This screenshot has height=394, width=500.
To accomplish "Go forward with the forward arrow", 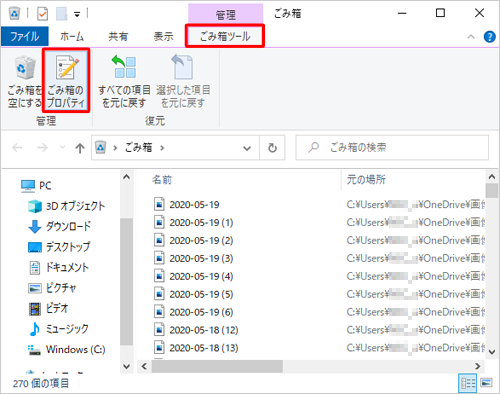I will [x=42, y=148].
